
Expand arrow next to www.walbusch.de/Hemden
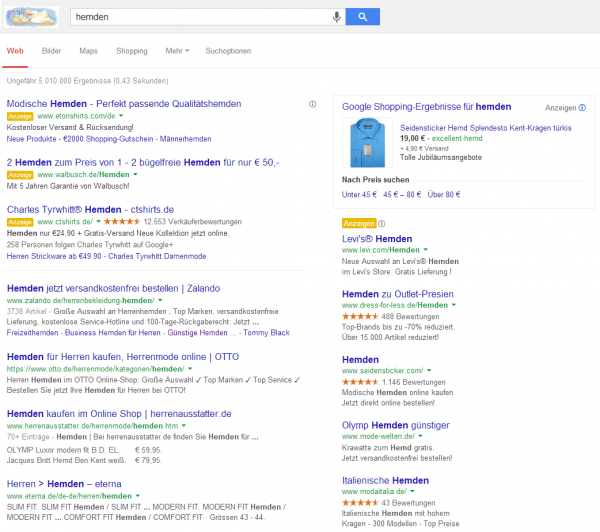(x=135, y=175)
